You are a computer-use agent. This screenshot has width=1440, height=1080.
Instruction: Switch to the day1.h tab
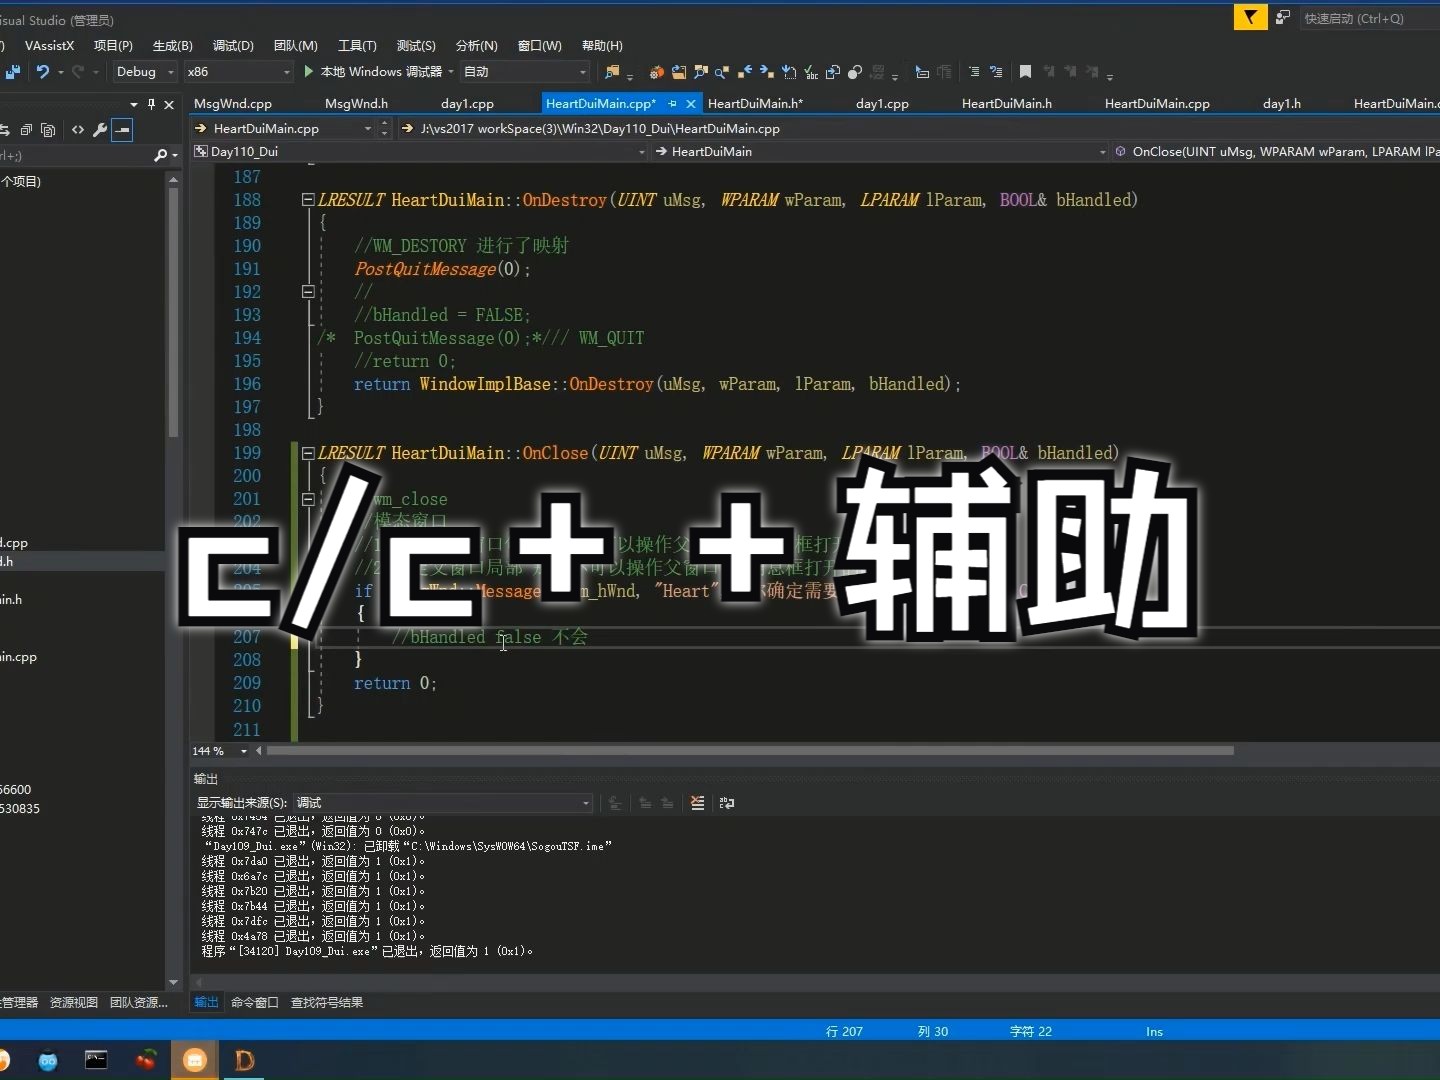click(x=1282, y=104)
